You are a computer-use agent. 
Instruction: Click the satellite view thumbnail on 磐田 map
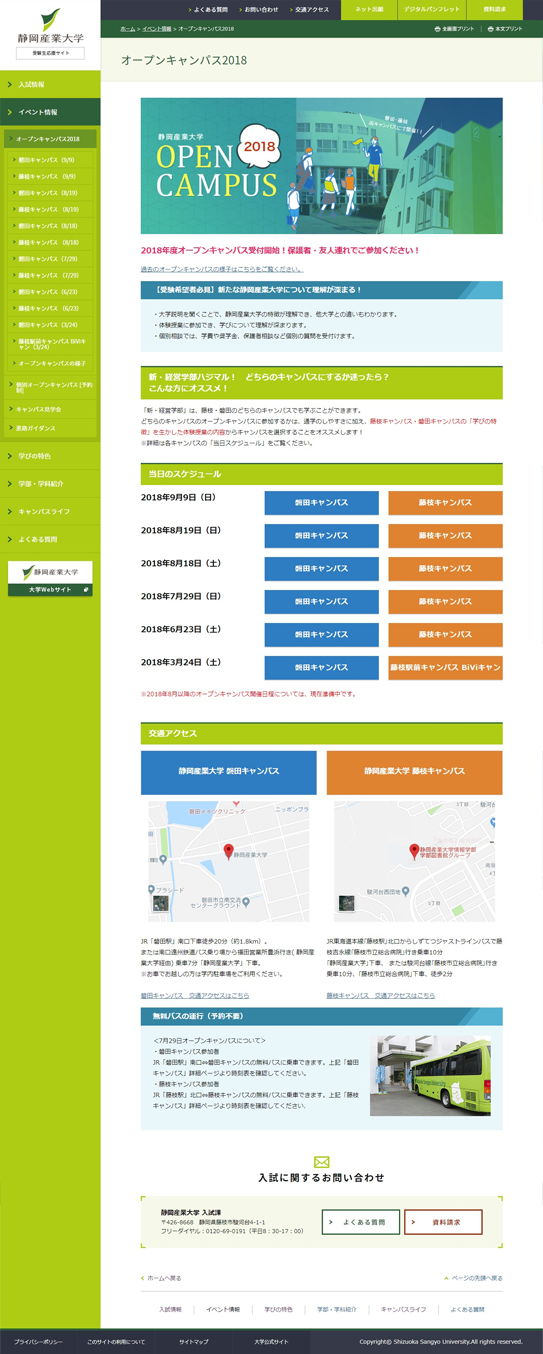coord(160,903)
